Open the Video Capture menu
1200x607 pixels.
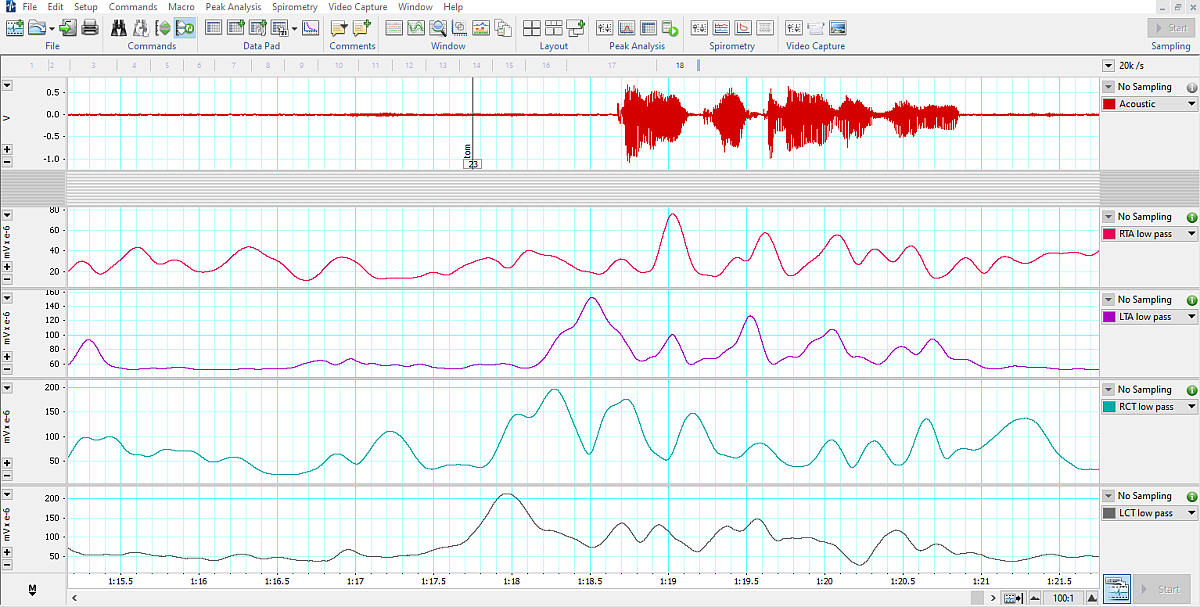point(358,7)
